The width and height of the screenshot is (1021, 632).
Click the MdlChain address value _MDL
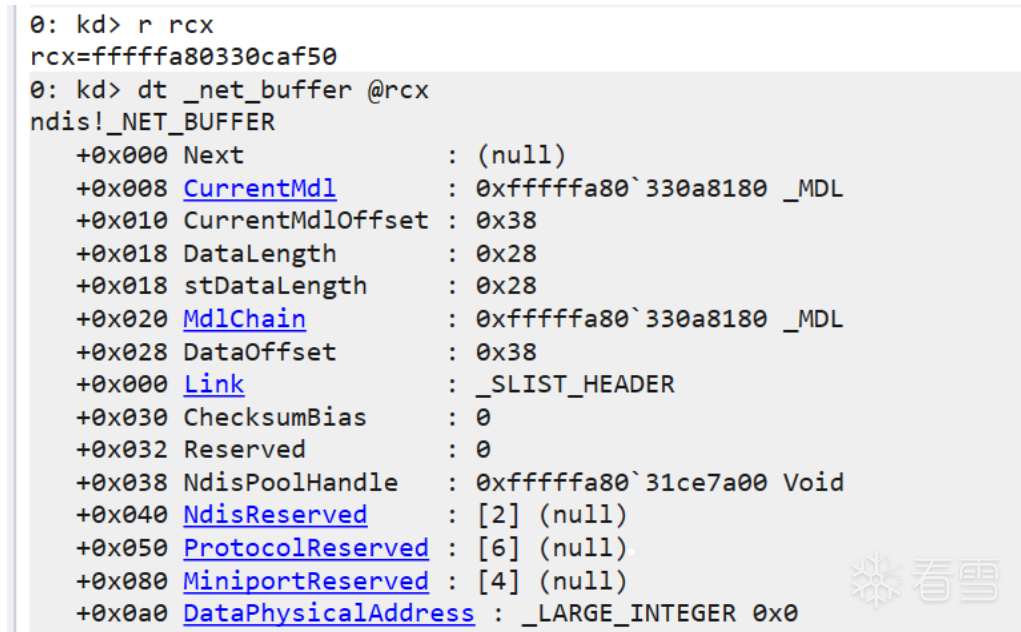tap(660, 319)
